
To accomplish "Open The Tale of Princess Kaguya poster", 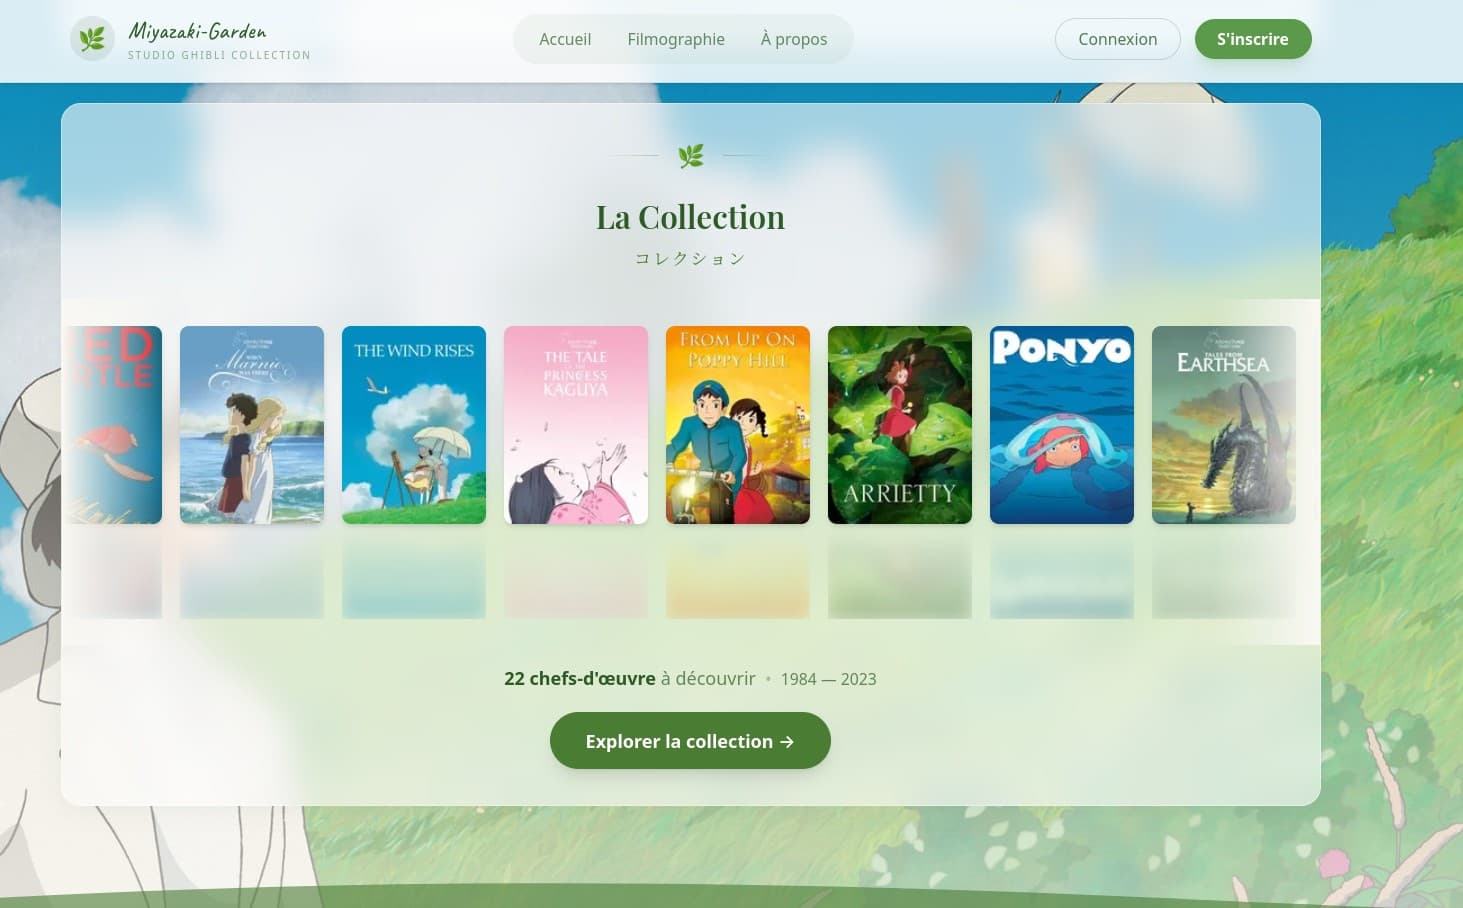I will coord(576,425).
